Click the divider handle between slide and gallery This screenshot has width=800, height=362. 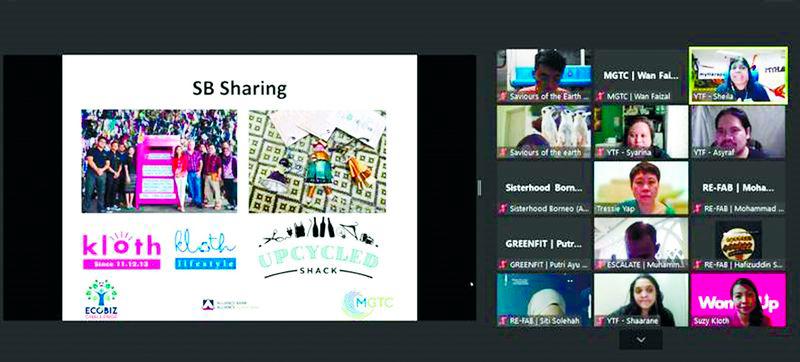click(x=479, y=188)
